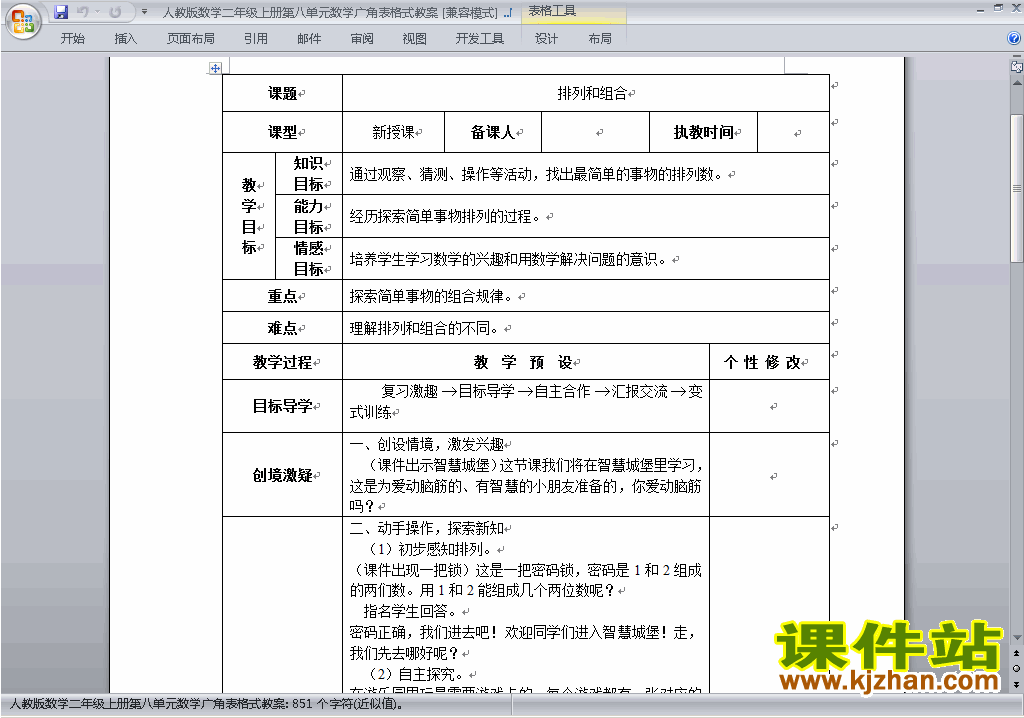Click the 能力目标 cell
Viewport: 1024px width, 718px height.
click(309, 216)
